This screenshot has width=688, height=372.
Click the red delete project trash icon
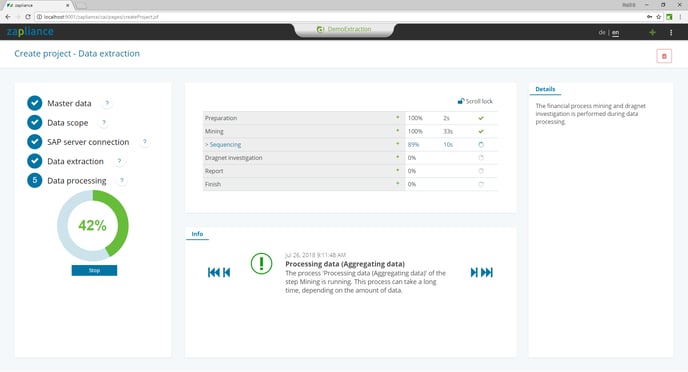click(664, 56)
